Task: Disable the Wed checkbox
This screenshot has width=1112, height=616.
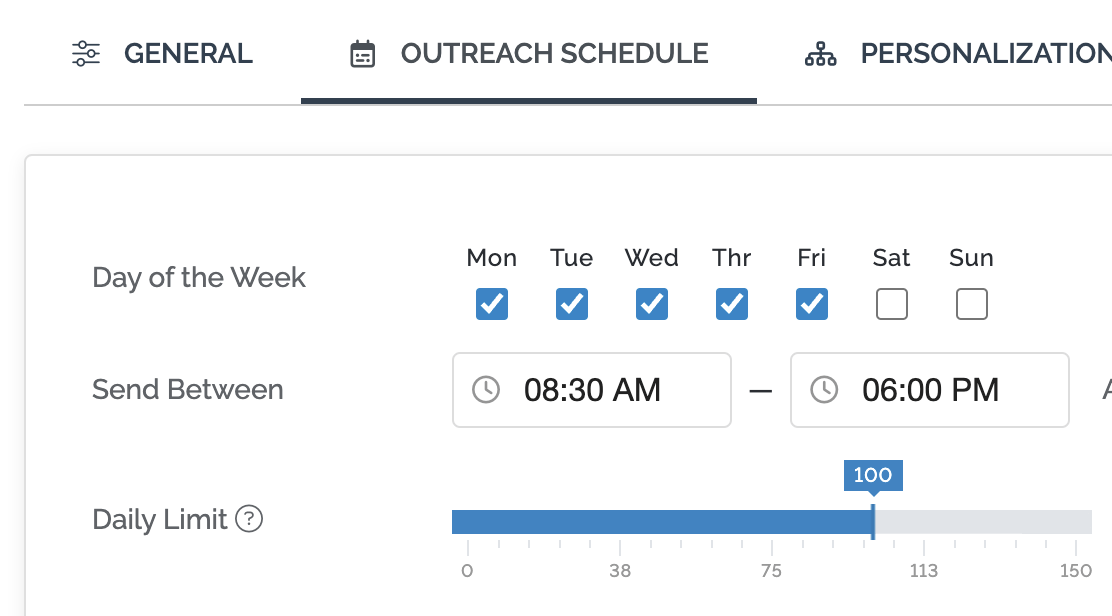Action: 651,304
